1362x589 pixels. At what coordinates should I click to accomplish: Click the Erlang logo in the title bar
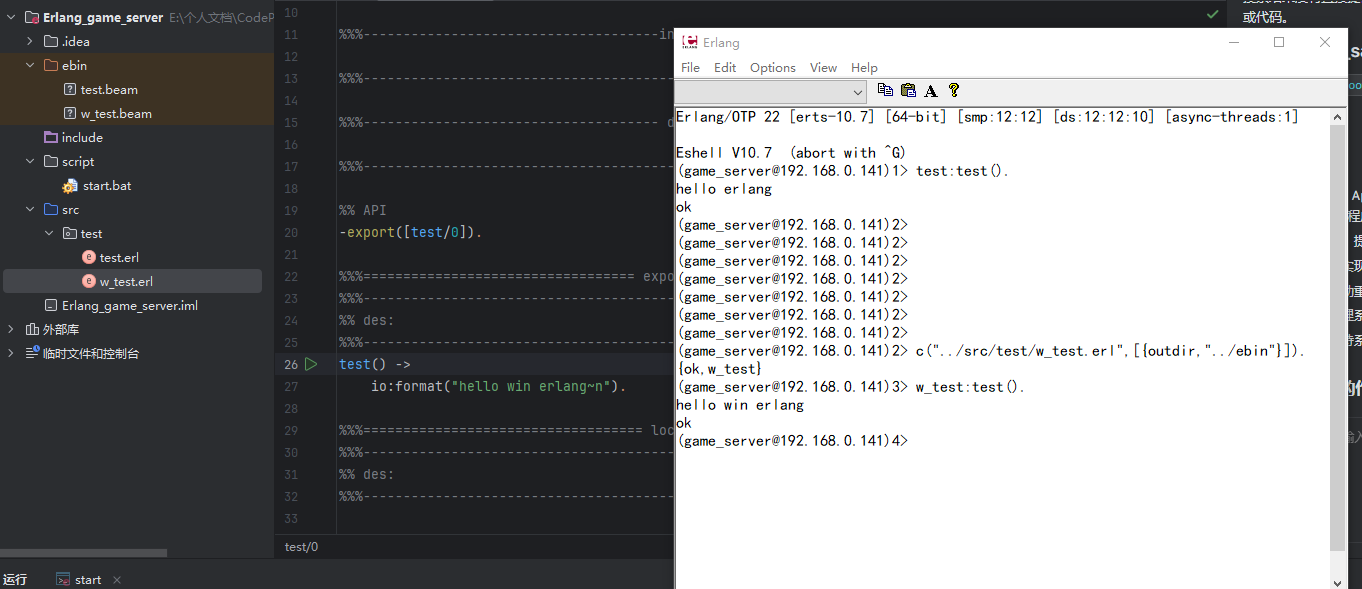689,42
